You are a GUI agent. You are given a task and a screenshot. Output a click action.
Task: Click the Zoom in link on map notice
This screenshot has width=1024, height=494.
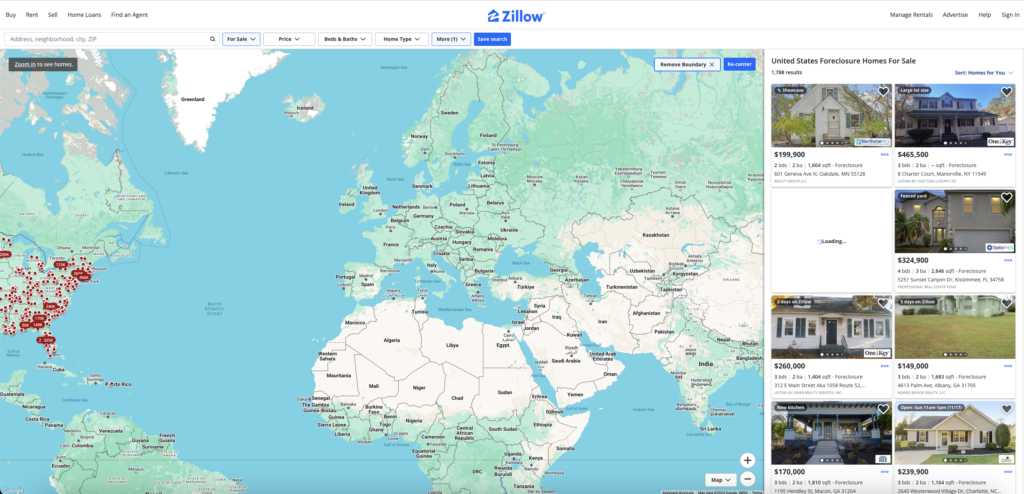pyautogui.click(x=25, y=65)
